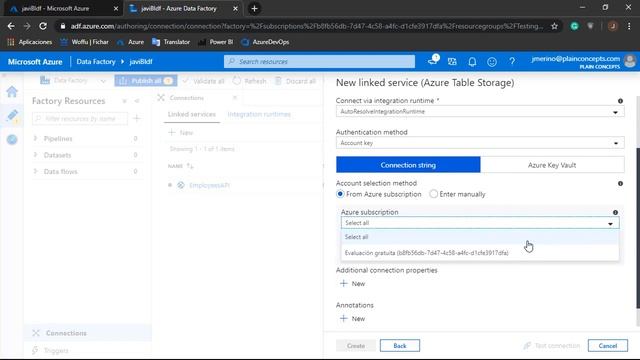Screen dimensions: 640x360
Task: Click Validate all in toolbar
Action: (203, 81)
